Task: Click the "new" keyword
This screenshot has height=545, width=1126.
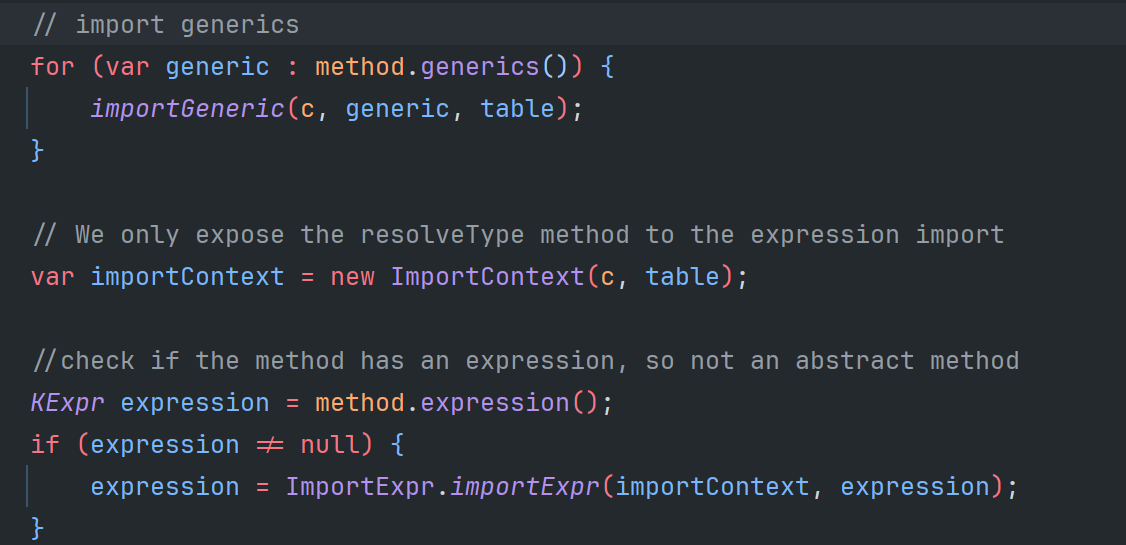Action: tap(352, 277)
